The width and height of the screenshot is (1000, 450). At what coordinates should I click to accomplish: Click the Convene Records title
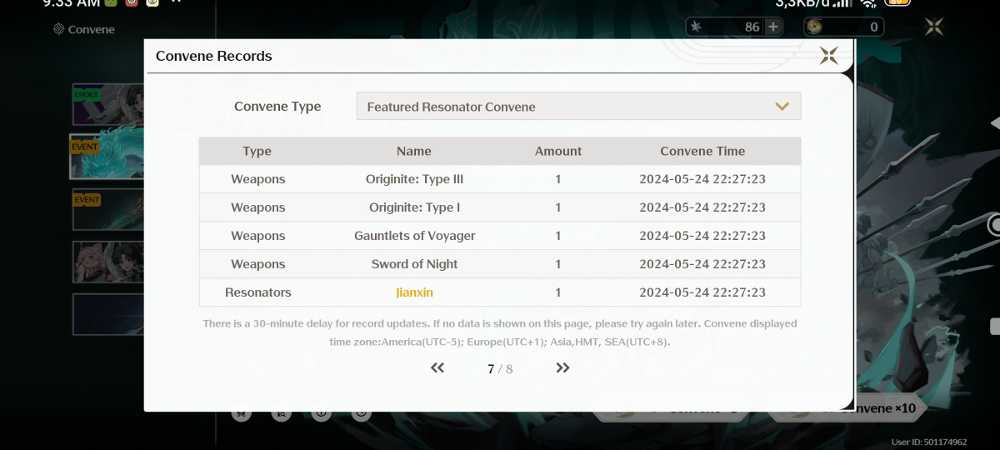click(214, 56)
